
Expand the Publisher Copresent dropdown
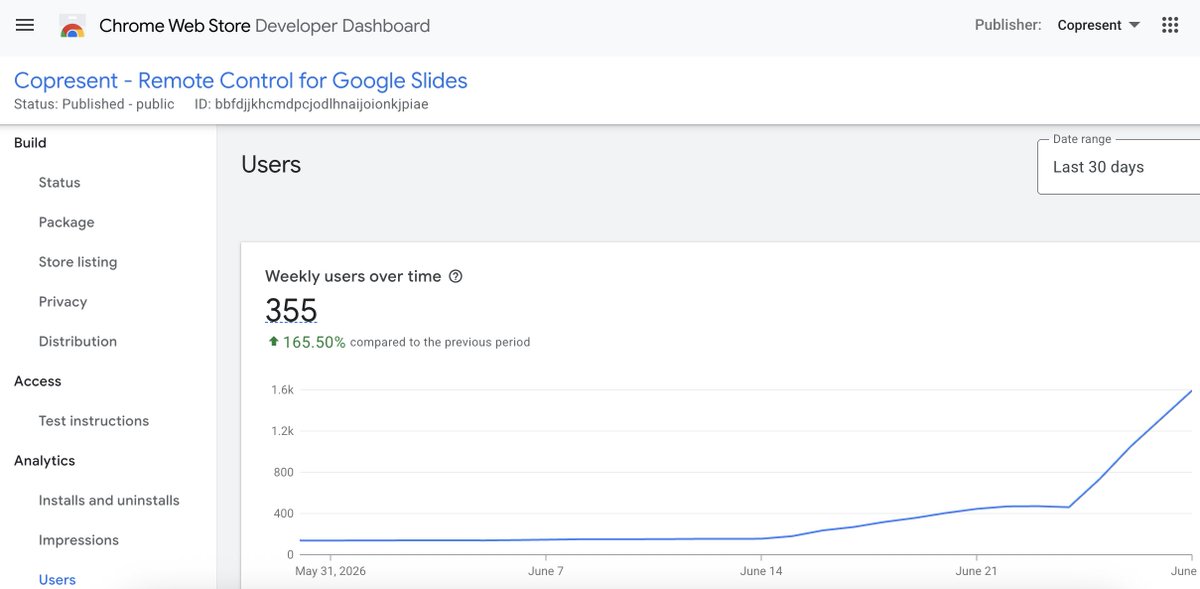point(1099,25)
